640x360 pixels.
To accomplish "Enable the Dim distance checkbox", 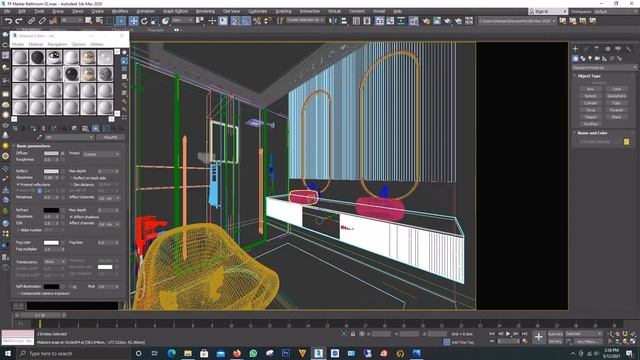I will [x=71, y=185].
